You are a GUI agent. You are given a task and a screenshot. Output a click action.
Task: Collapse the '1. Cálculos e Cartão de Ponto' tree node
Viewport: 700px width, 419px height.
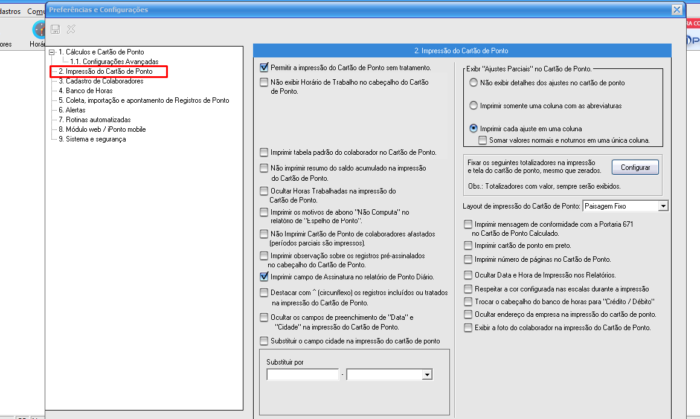[x=52, y=51]
